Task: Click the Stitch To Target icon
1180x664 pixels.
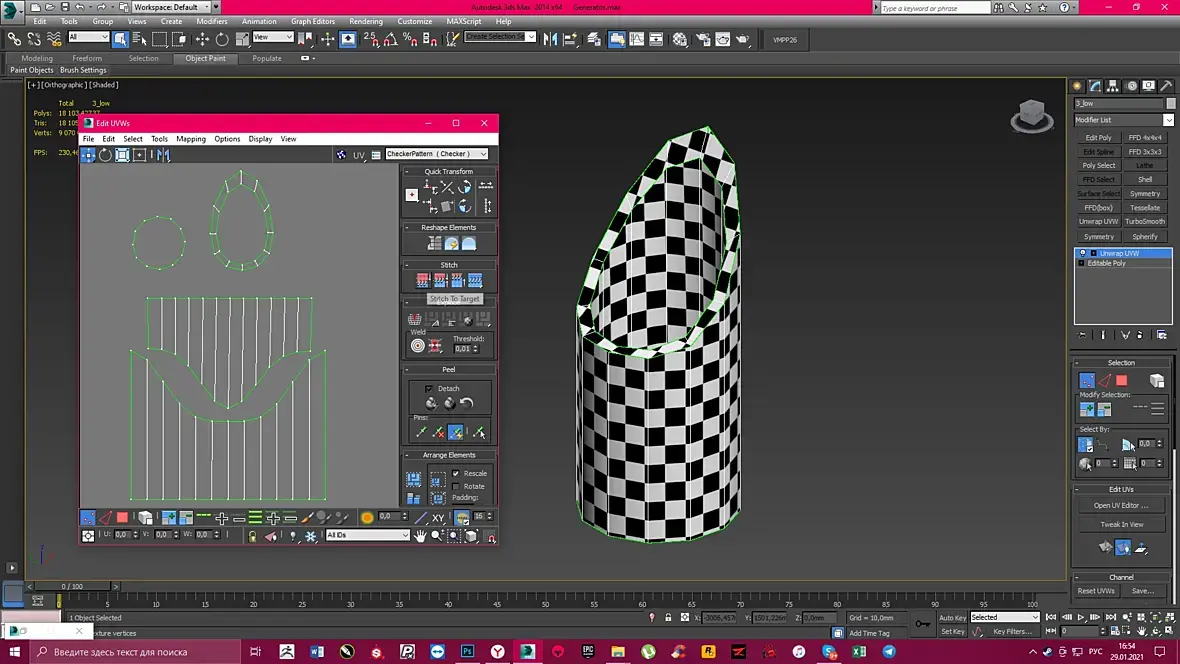Action: pyautogui.click(x=423, y=280)
